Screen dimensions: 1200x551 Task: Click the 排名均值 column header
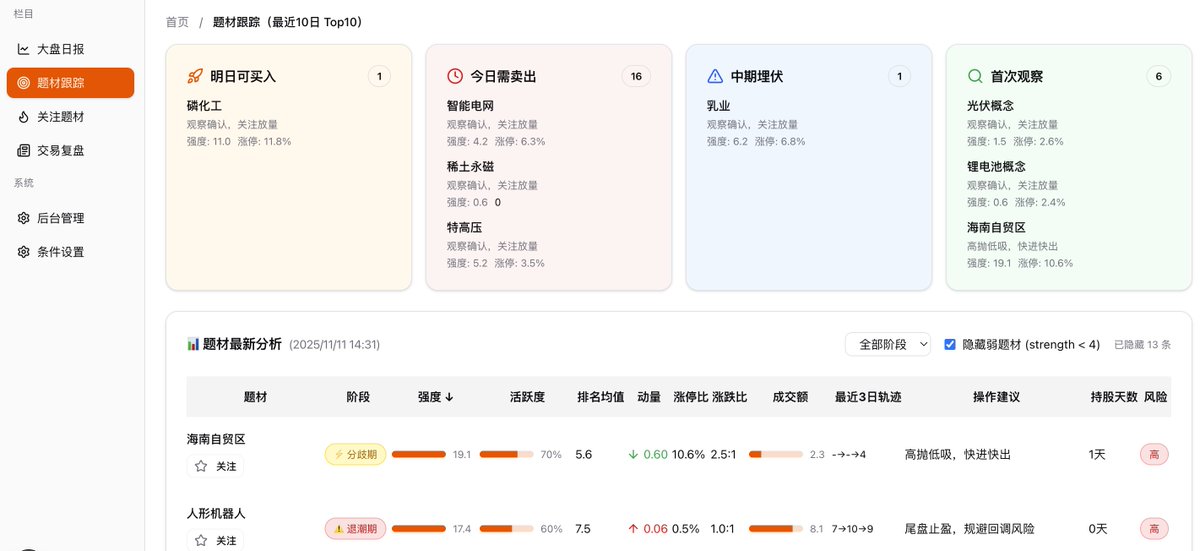click(601, 397)
